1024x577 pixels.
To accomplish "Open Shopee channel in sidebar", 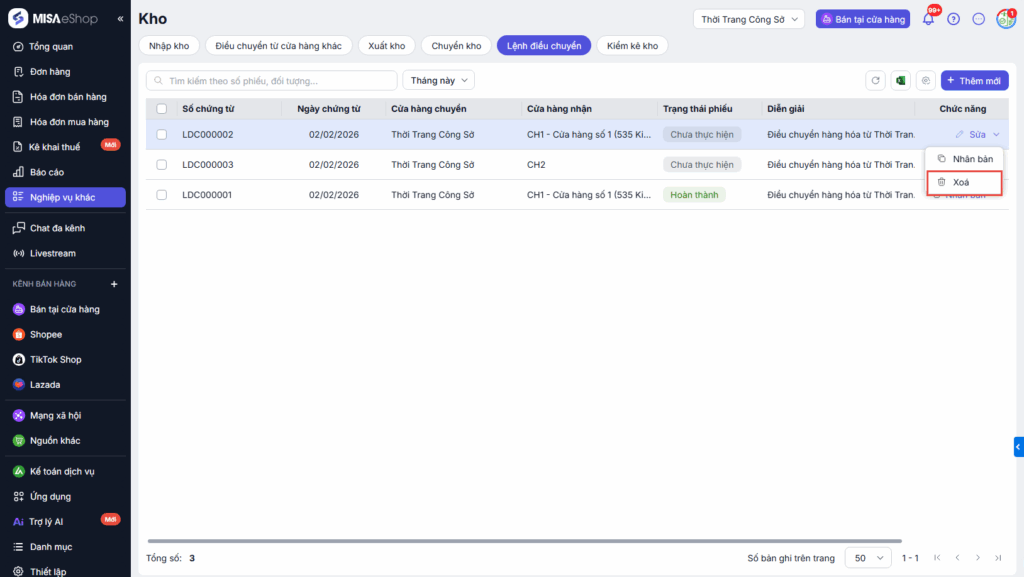I will [x=45, y=335].
